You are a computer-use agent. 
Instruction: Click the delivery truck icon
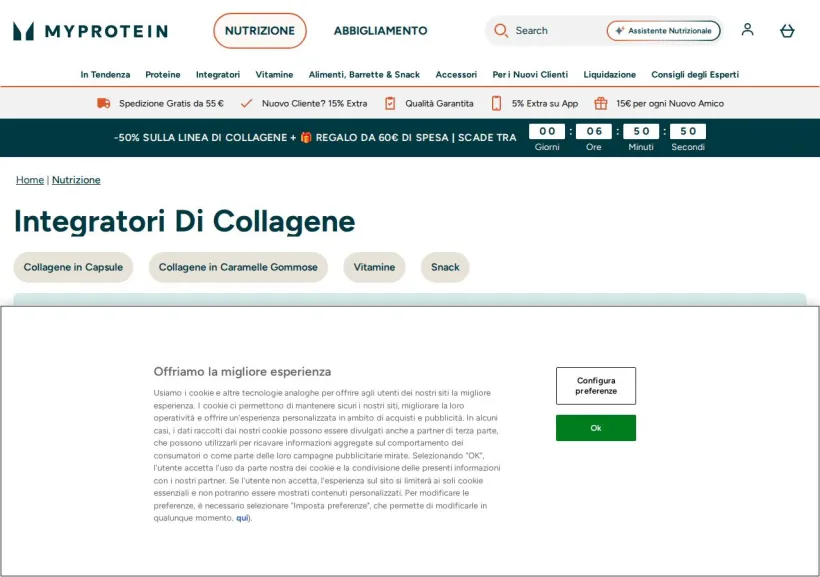pyautogui.click(x=104, y=103)
